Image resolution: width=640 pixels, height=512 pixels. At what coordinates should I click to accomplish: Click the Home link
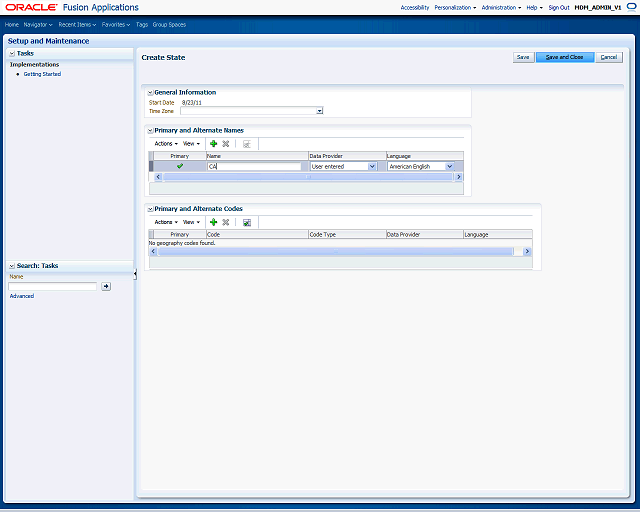coord(12,24)
